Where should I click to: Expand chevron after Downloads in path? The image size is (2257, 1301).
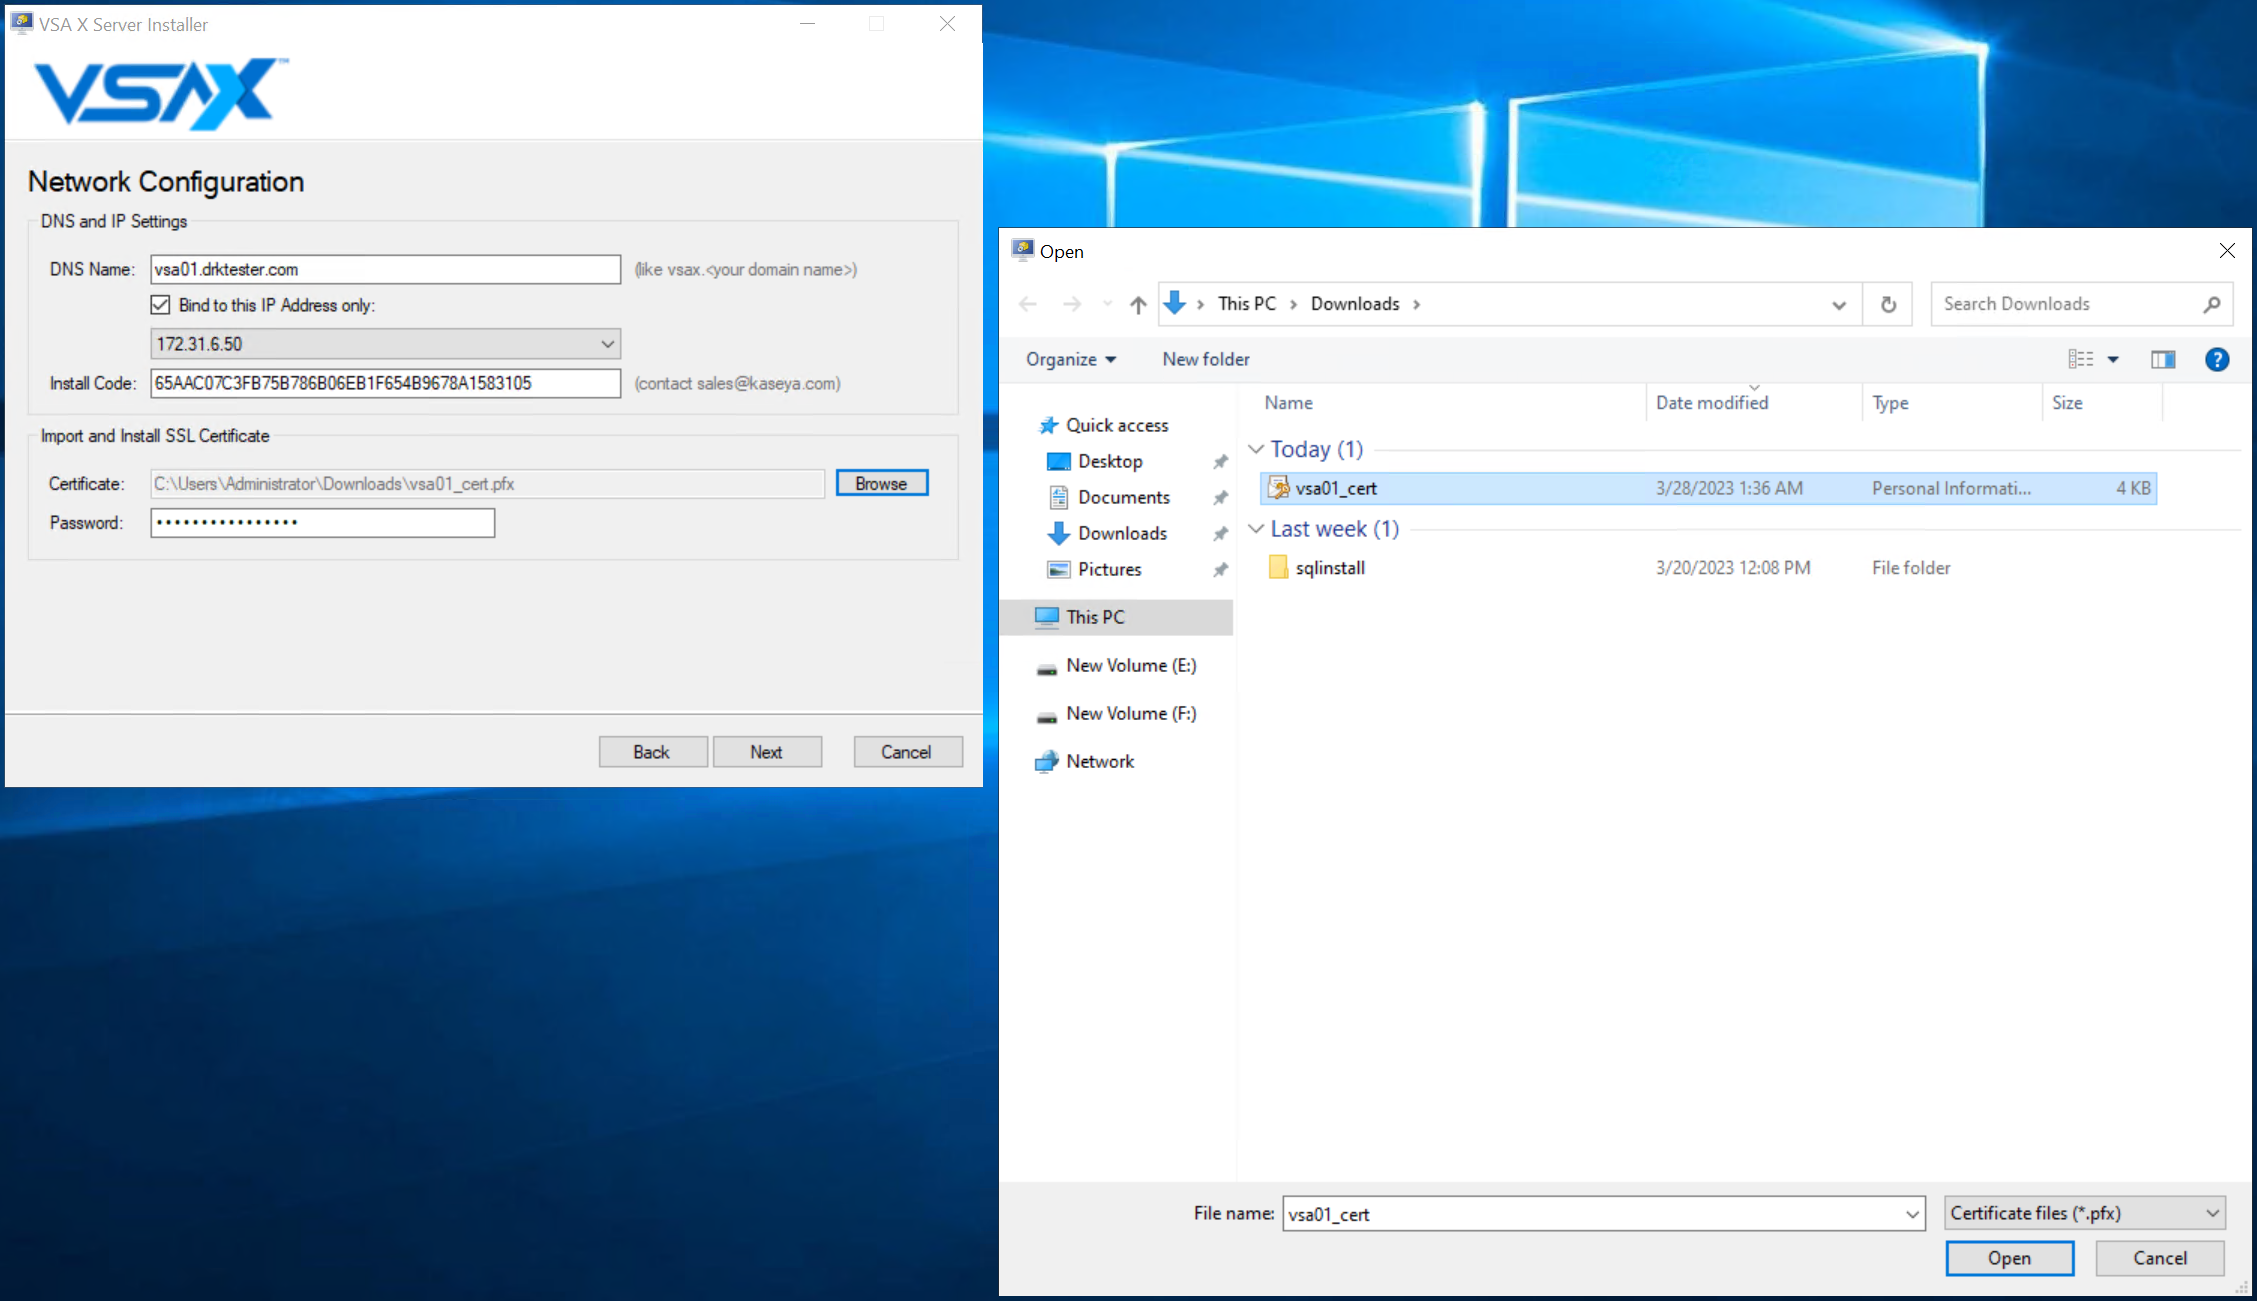1416,304
